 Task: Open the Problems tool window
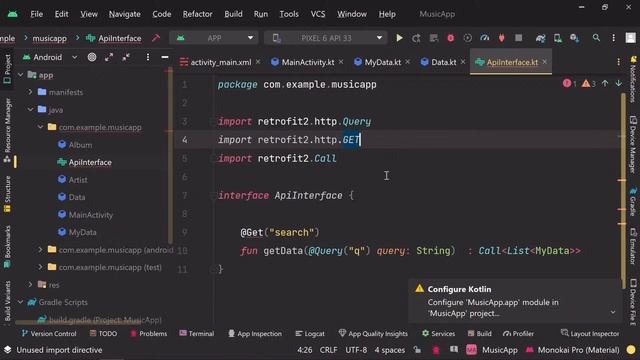tap(149, 333)
